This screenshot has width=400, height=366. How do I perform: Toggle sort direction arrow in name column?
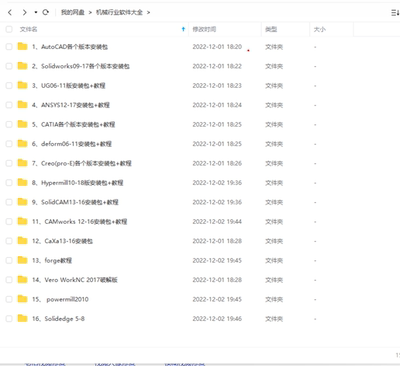(x=183, y=29)
